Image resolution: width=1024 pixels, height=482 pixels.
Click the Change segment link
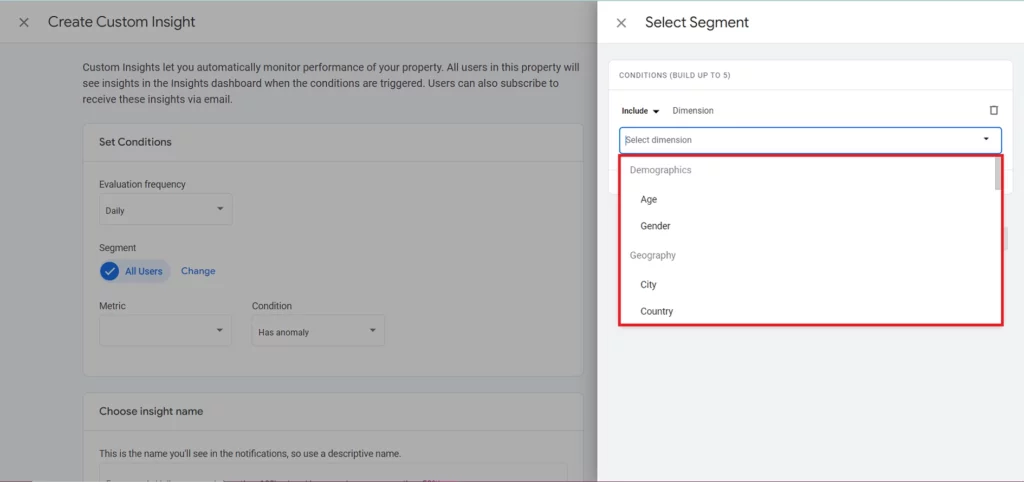(x=198, y=271)
